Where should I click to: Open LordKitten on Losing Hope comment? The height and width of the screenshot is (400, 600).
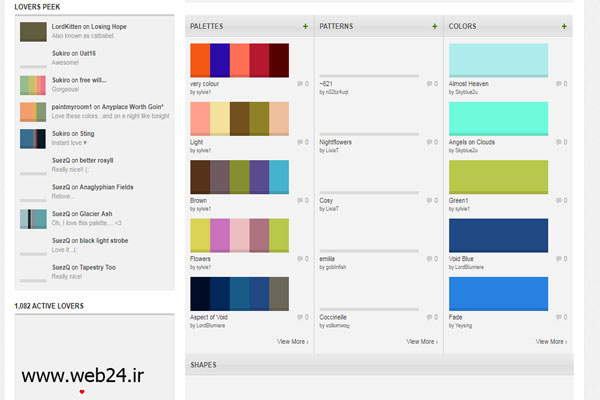click(x=89, y=27)
